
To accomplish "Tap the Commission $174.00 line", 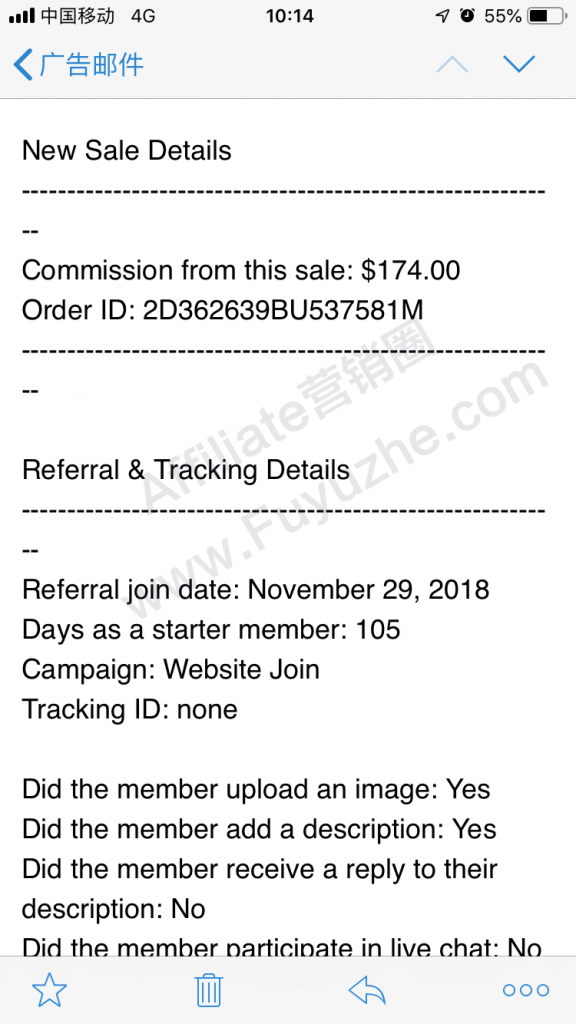I will (x=241, y=270).
